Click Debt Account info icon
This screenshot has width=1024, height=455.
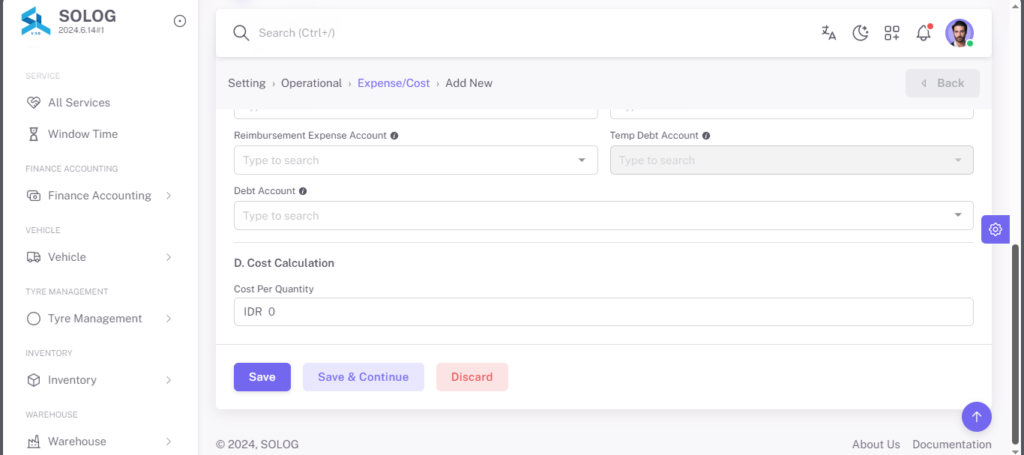(x=303, y=191)
